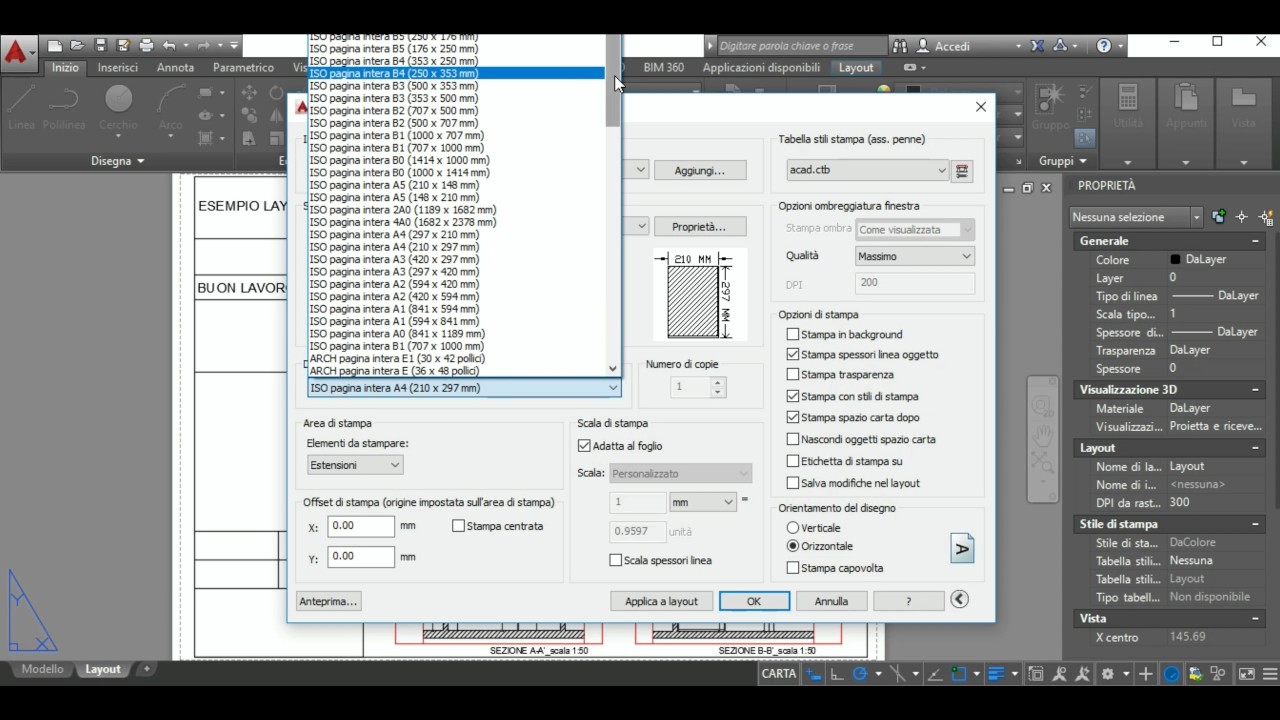This screenshot has width=1280, height=720.
Task: Collapse the Visualizzazione 3D section
Action: pos(1255,390)
